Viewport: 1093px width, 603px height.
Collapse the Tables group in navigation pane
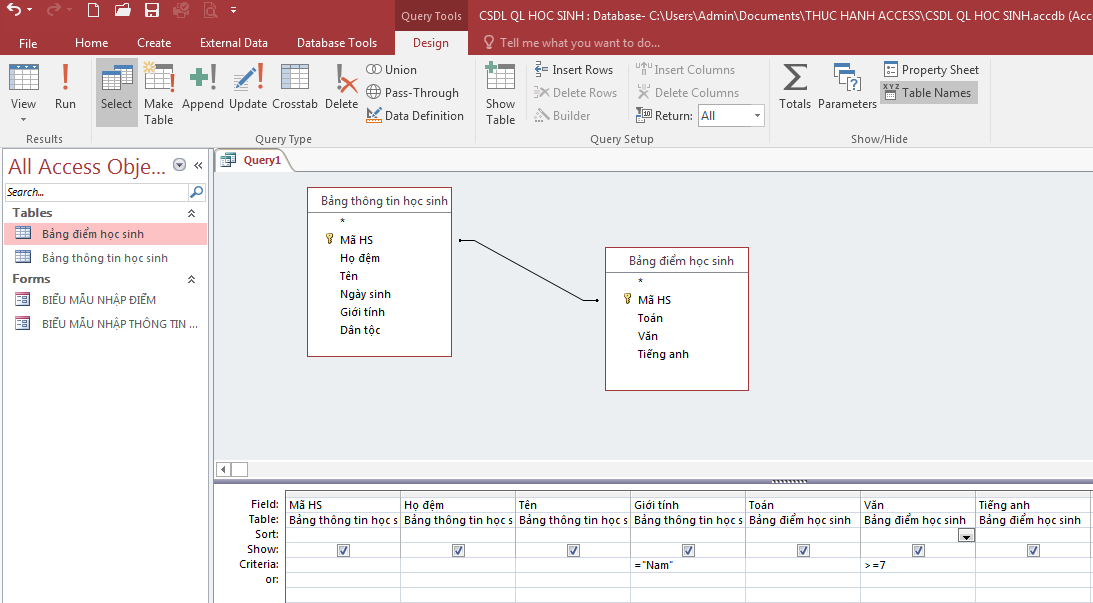(192, 213)
